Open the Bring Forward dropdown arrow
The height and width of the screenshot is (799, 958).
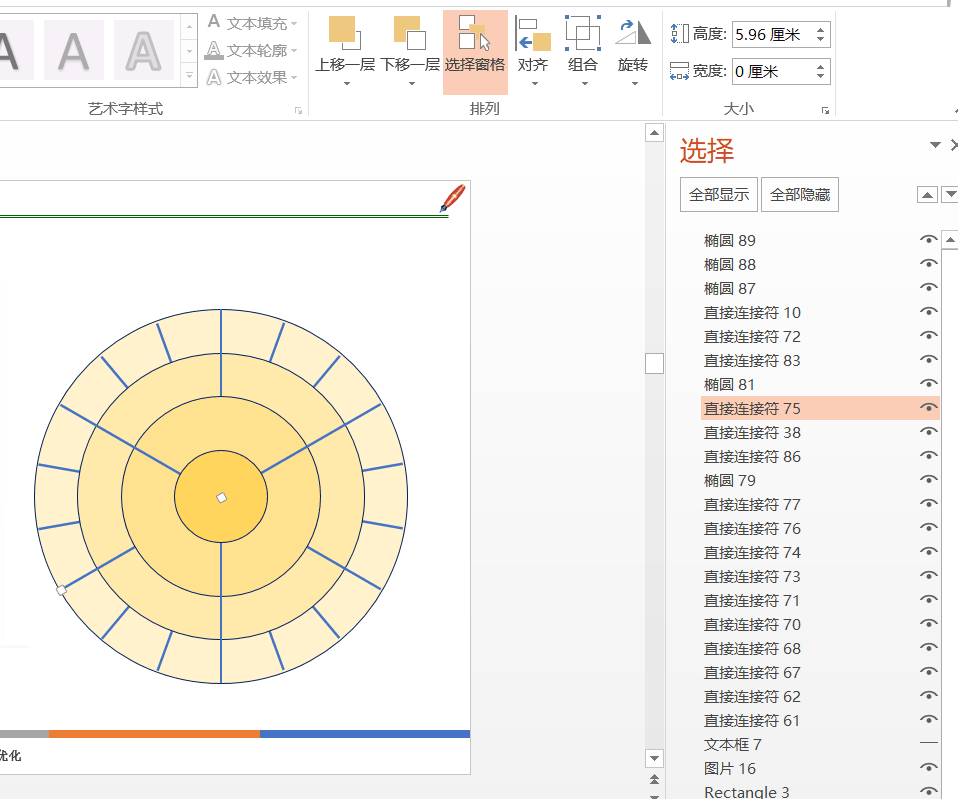346,84
